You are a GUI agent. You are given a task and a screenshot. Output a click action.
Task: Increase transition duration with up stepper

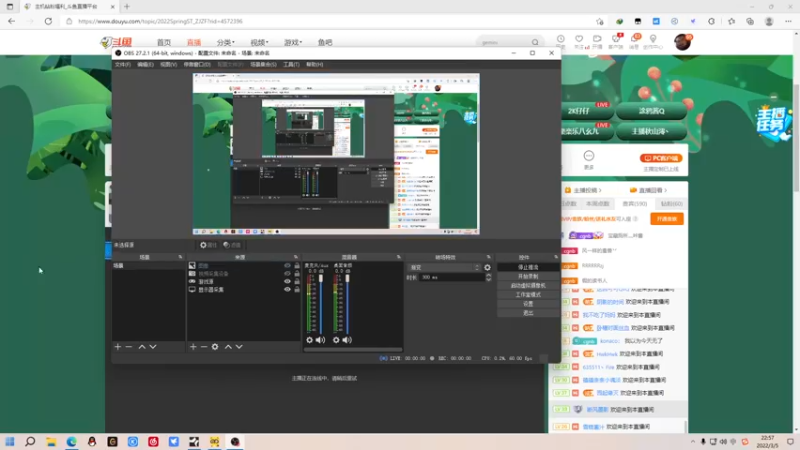(488, 276)
